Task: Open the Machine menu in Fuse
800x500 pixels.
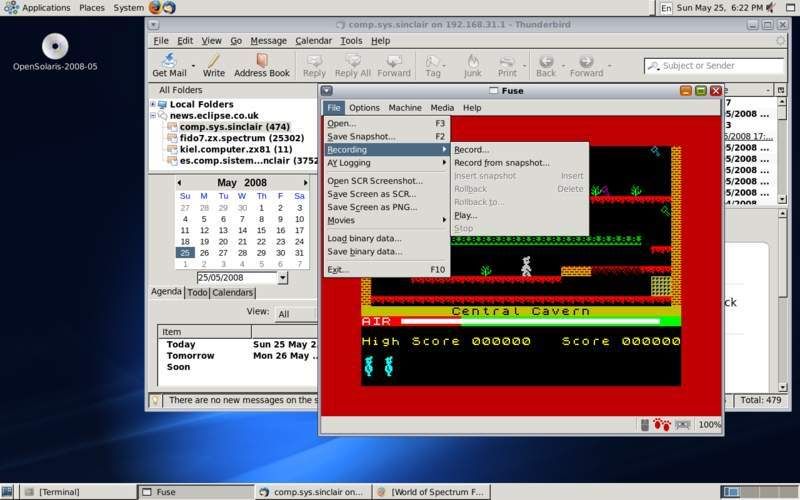Action: (x=405, y=108)
